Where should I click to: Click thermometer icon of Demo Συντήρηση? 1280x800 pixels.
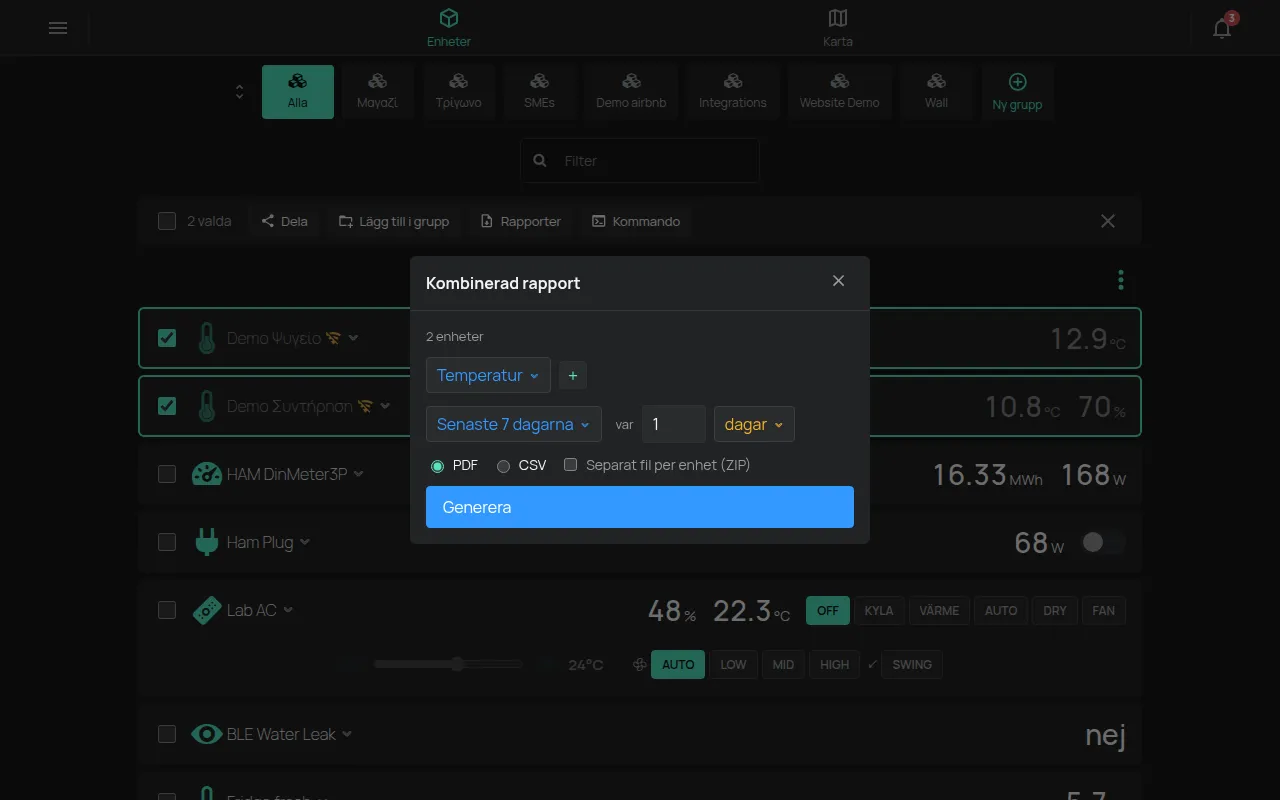coord(206,406)
